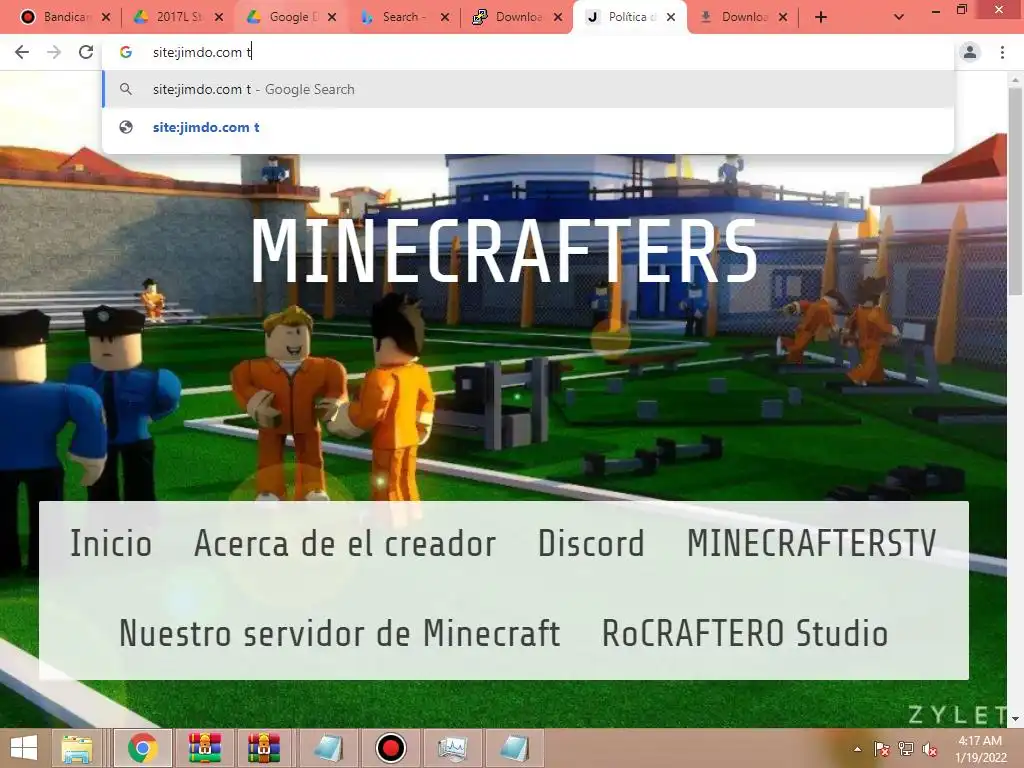Open the Bandicam recorder taskbar icon
Image resolution: width=1024 pixels, height=768 pixels.
tap(391, 748)
